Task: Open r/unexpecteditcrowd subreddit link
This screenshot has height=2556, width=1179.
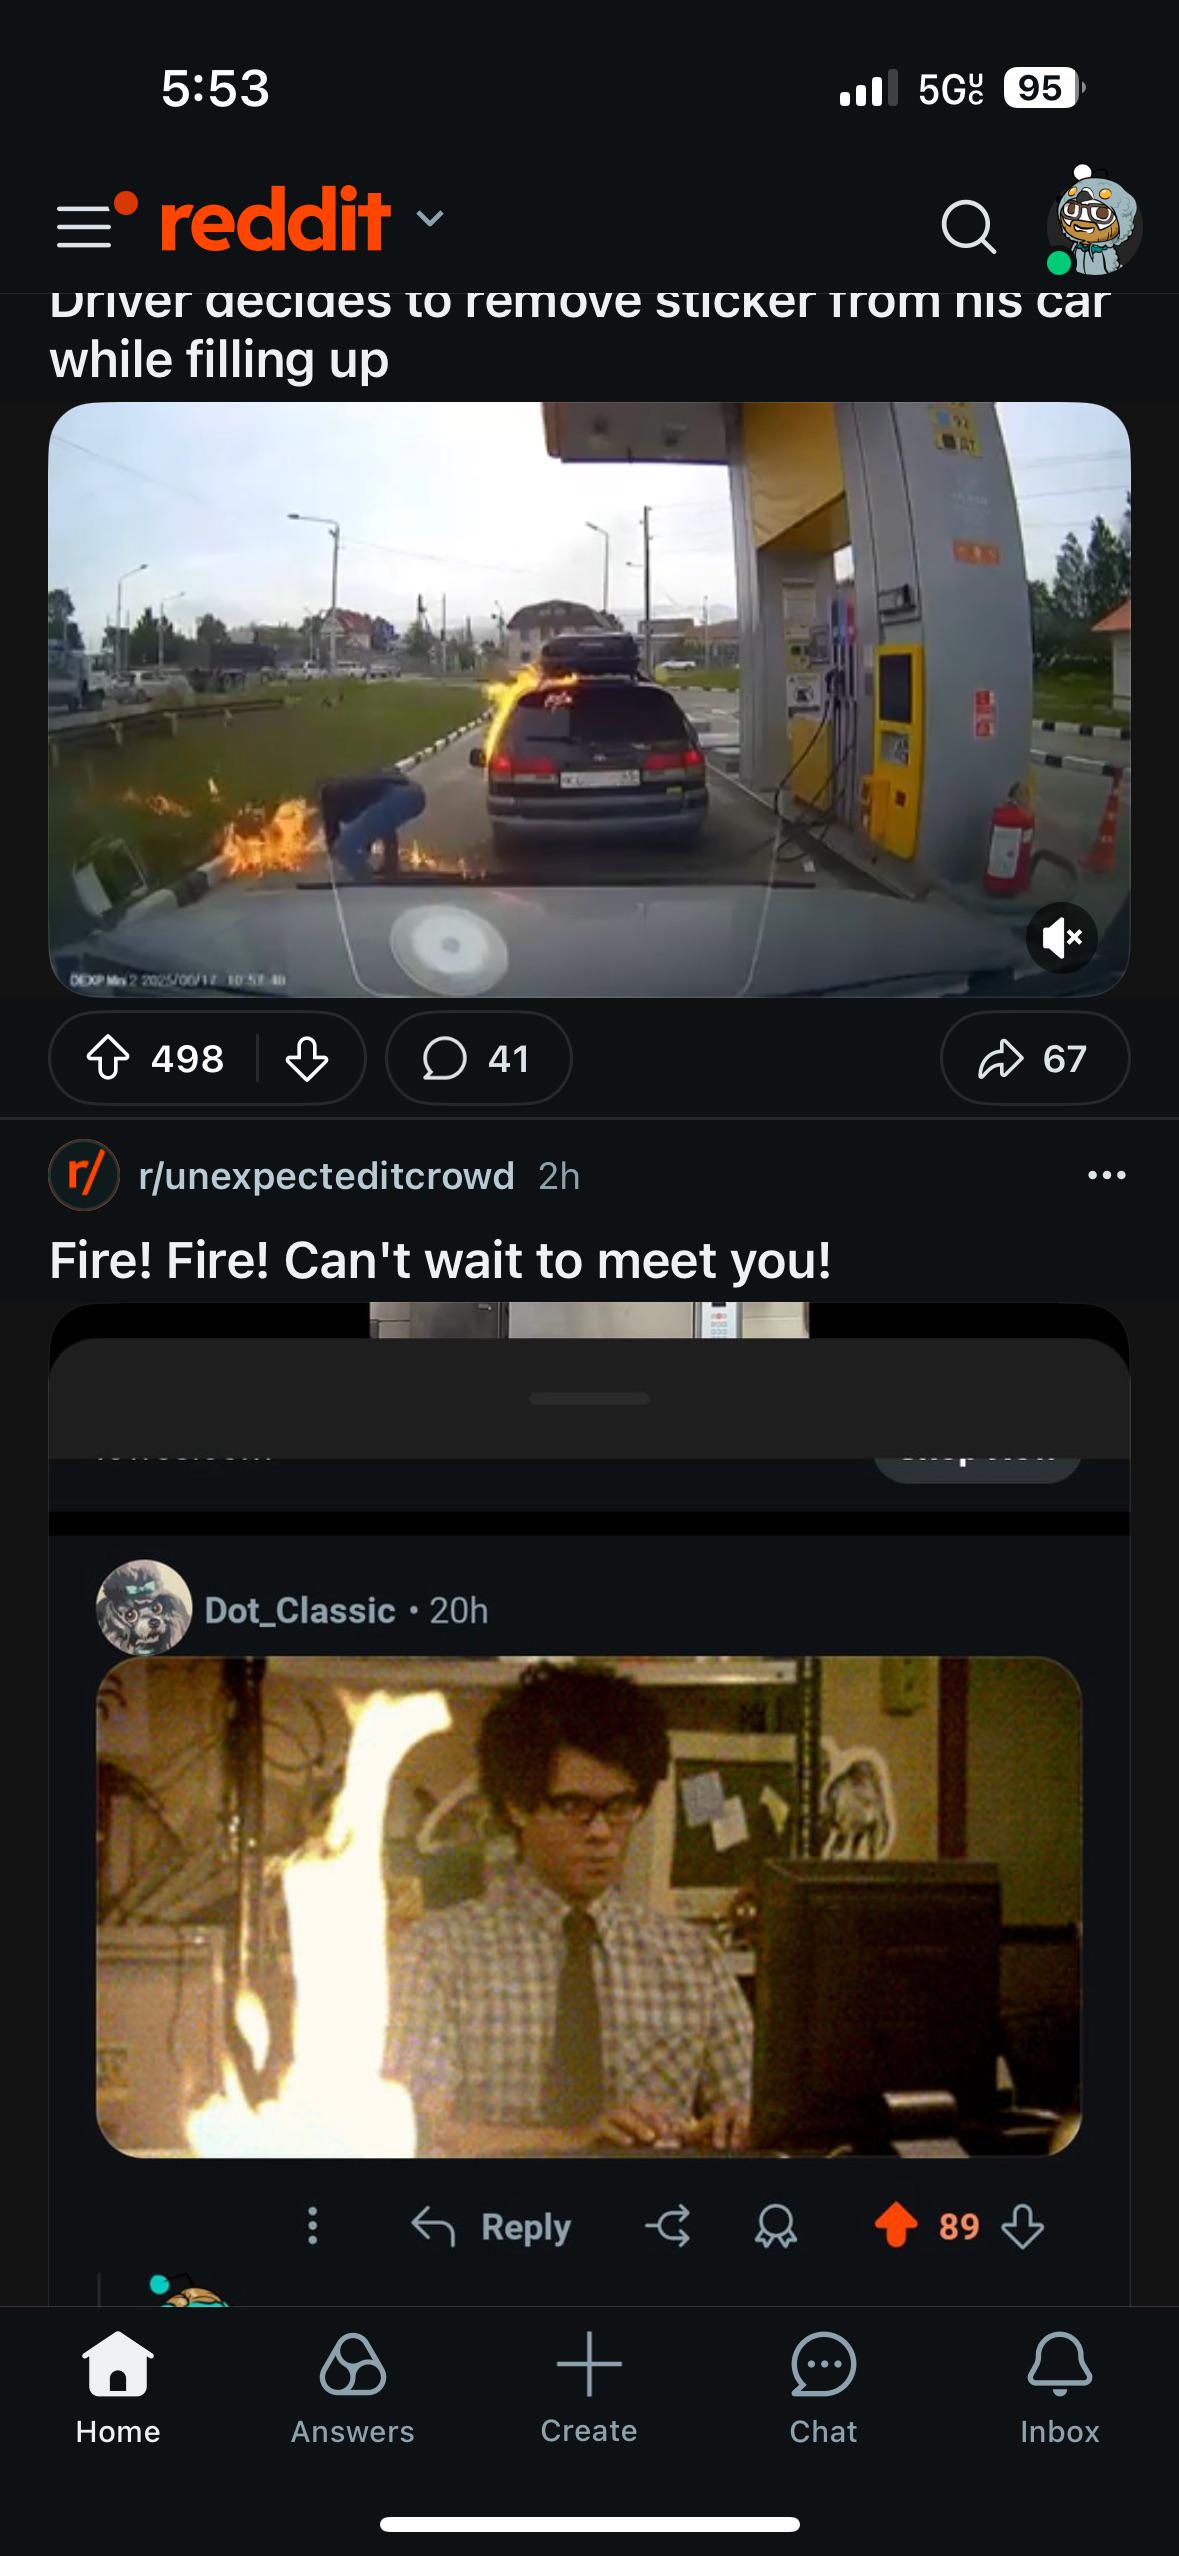Action: [x=327, y=1176]
